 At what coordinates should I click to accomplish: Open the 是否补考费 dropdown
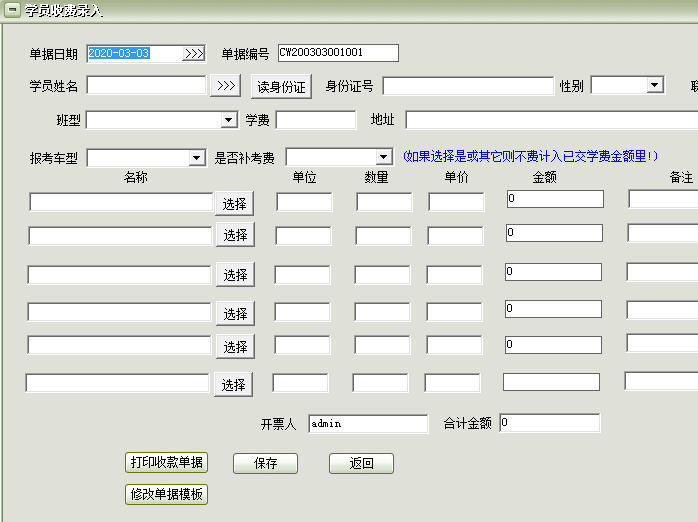pyautogui.click(x=383, y=158)
